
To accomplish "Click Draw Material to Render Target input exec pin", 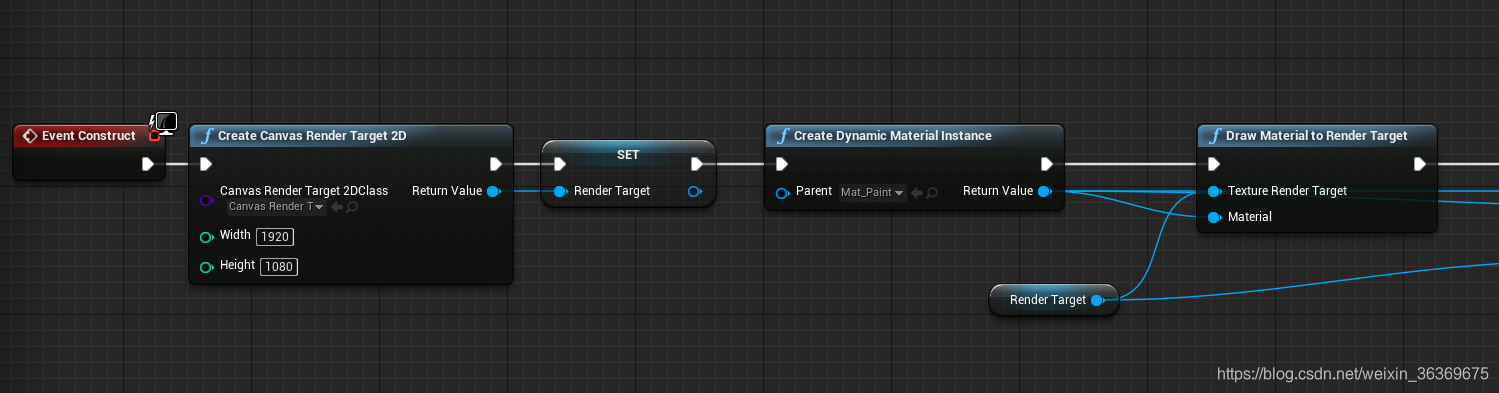I will click(1214, 164).
